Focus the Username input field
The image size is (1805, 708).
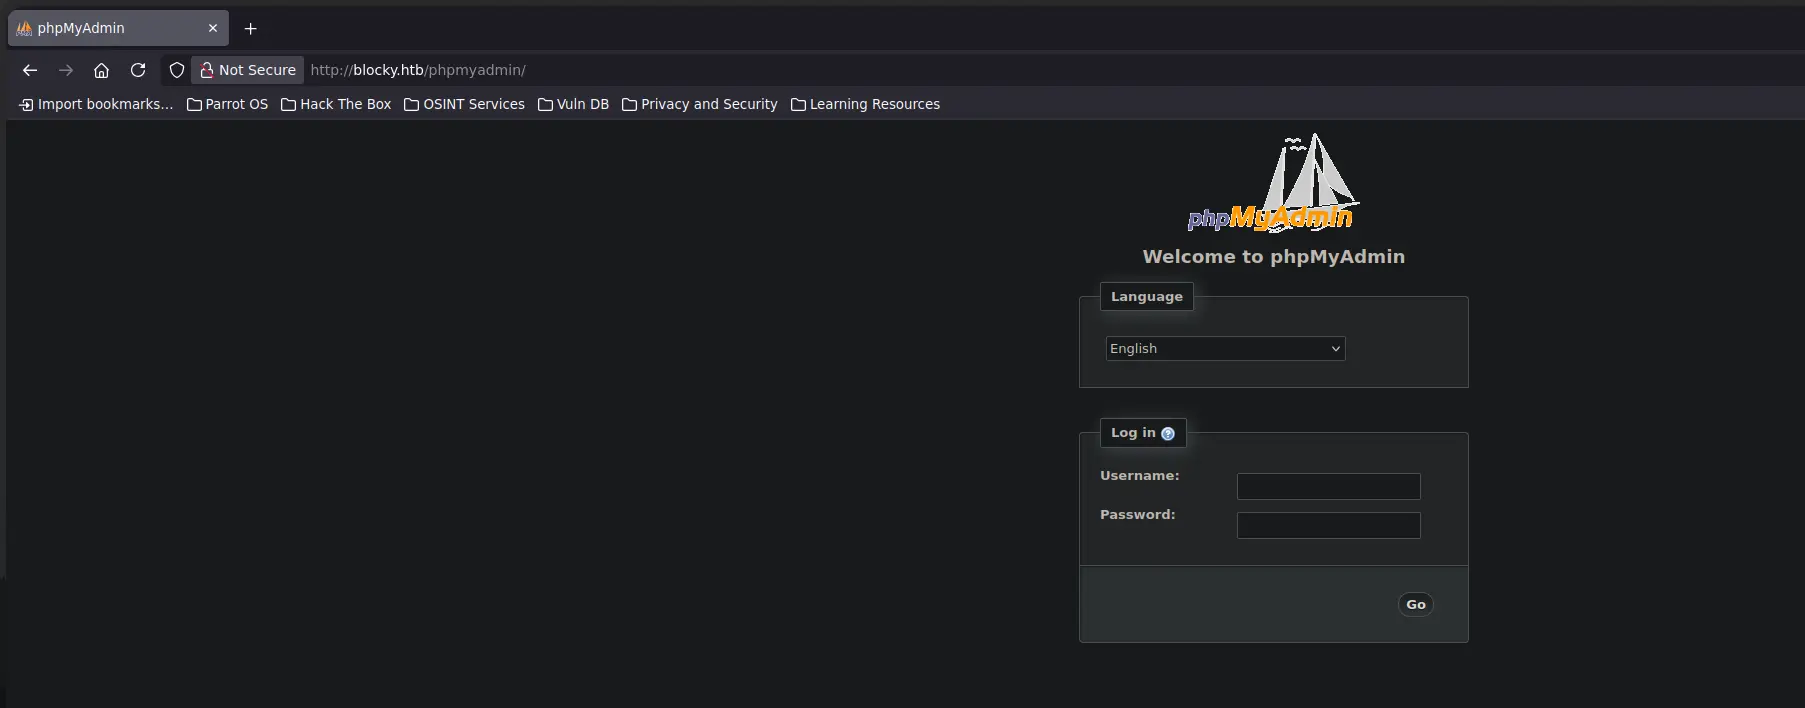[x=1328, y=487]
